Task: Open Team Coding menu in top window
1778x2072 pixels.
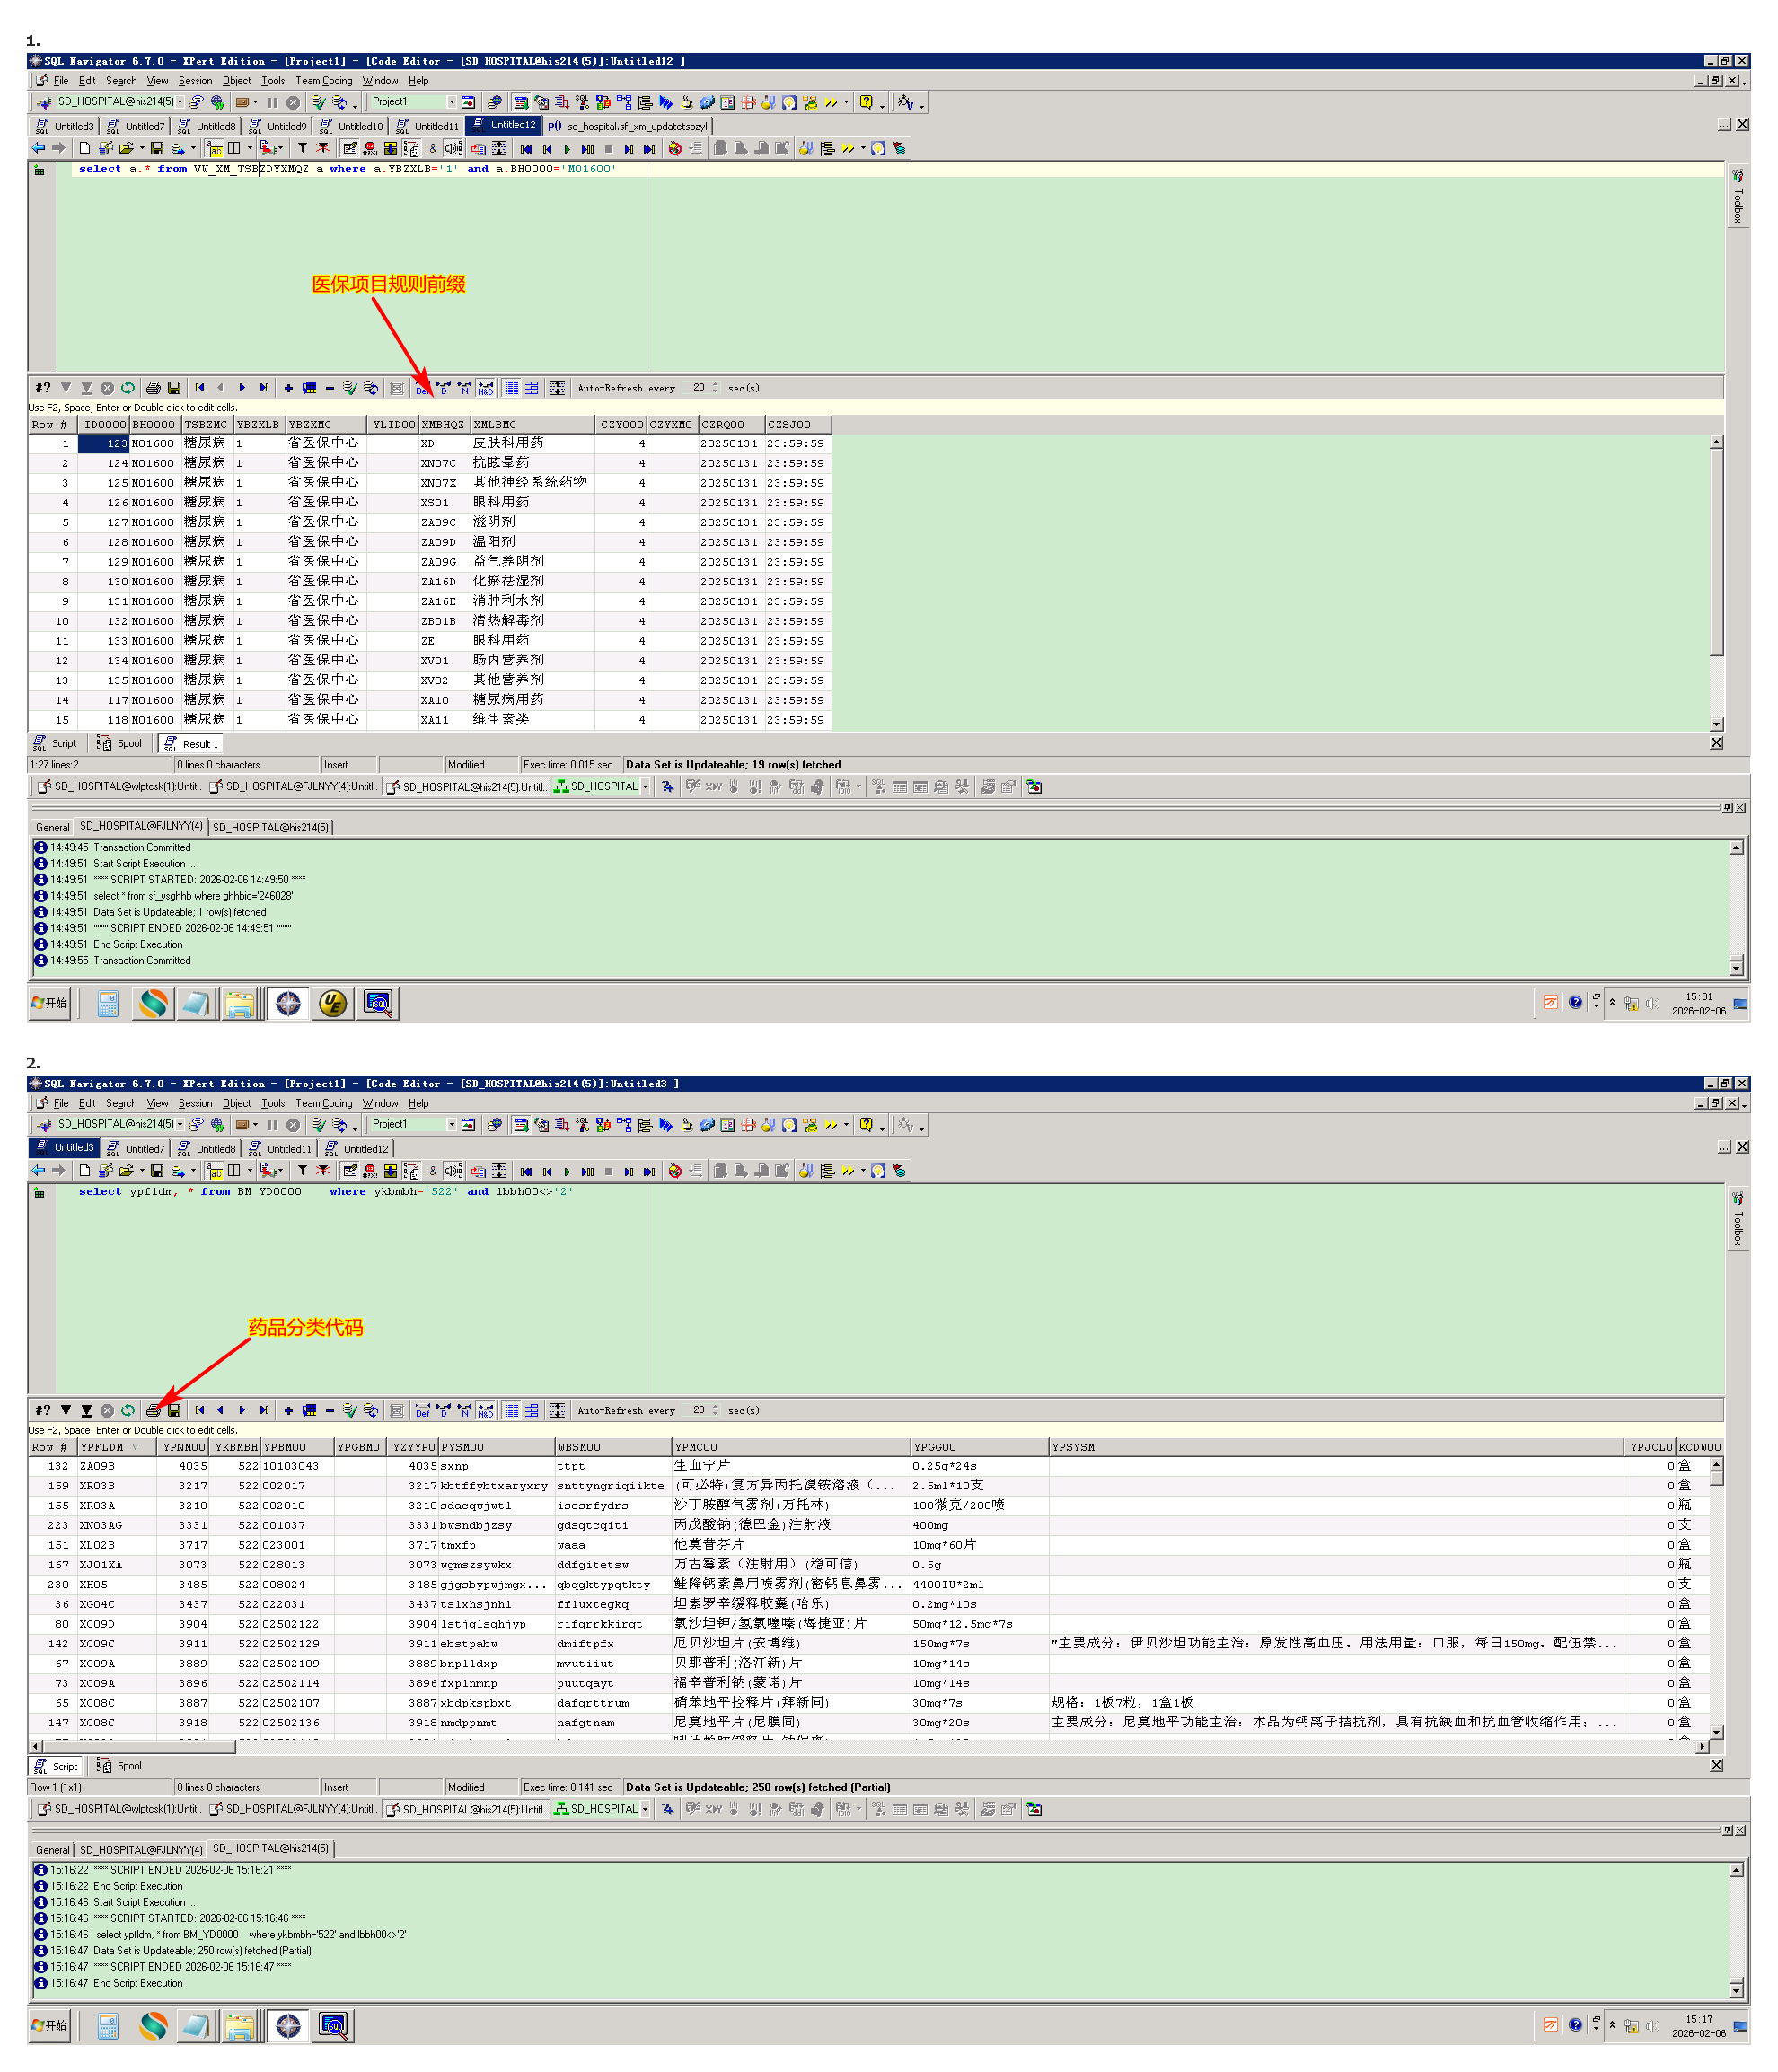Action: click(323, 81)
